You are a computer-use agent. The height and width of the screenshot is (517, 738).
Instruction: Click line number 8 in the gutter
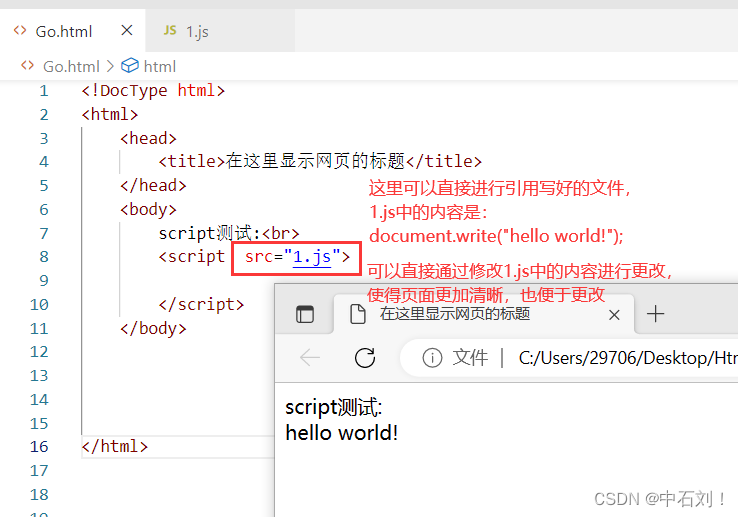[x=44, y=257]
